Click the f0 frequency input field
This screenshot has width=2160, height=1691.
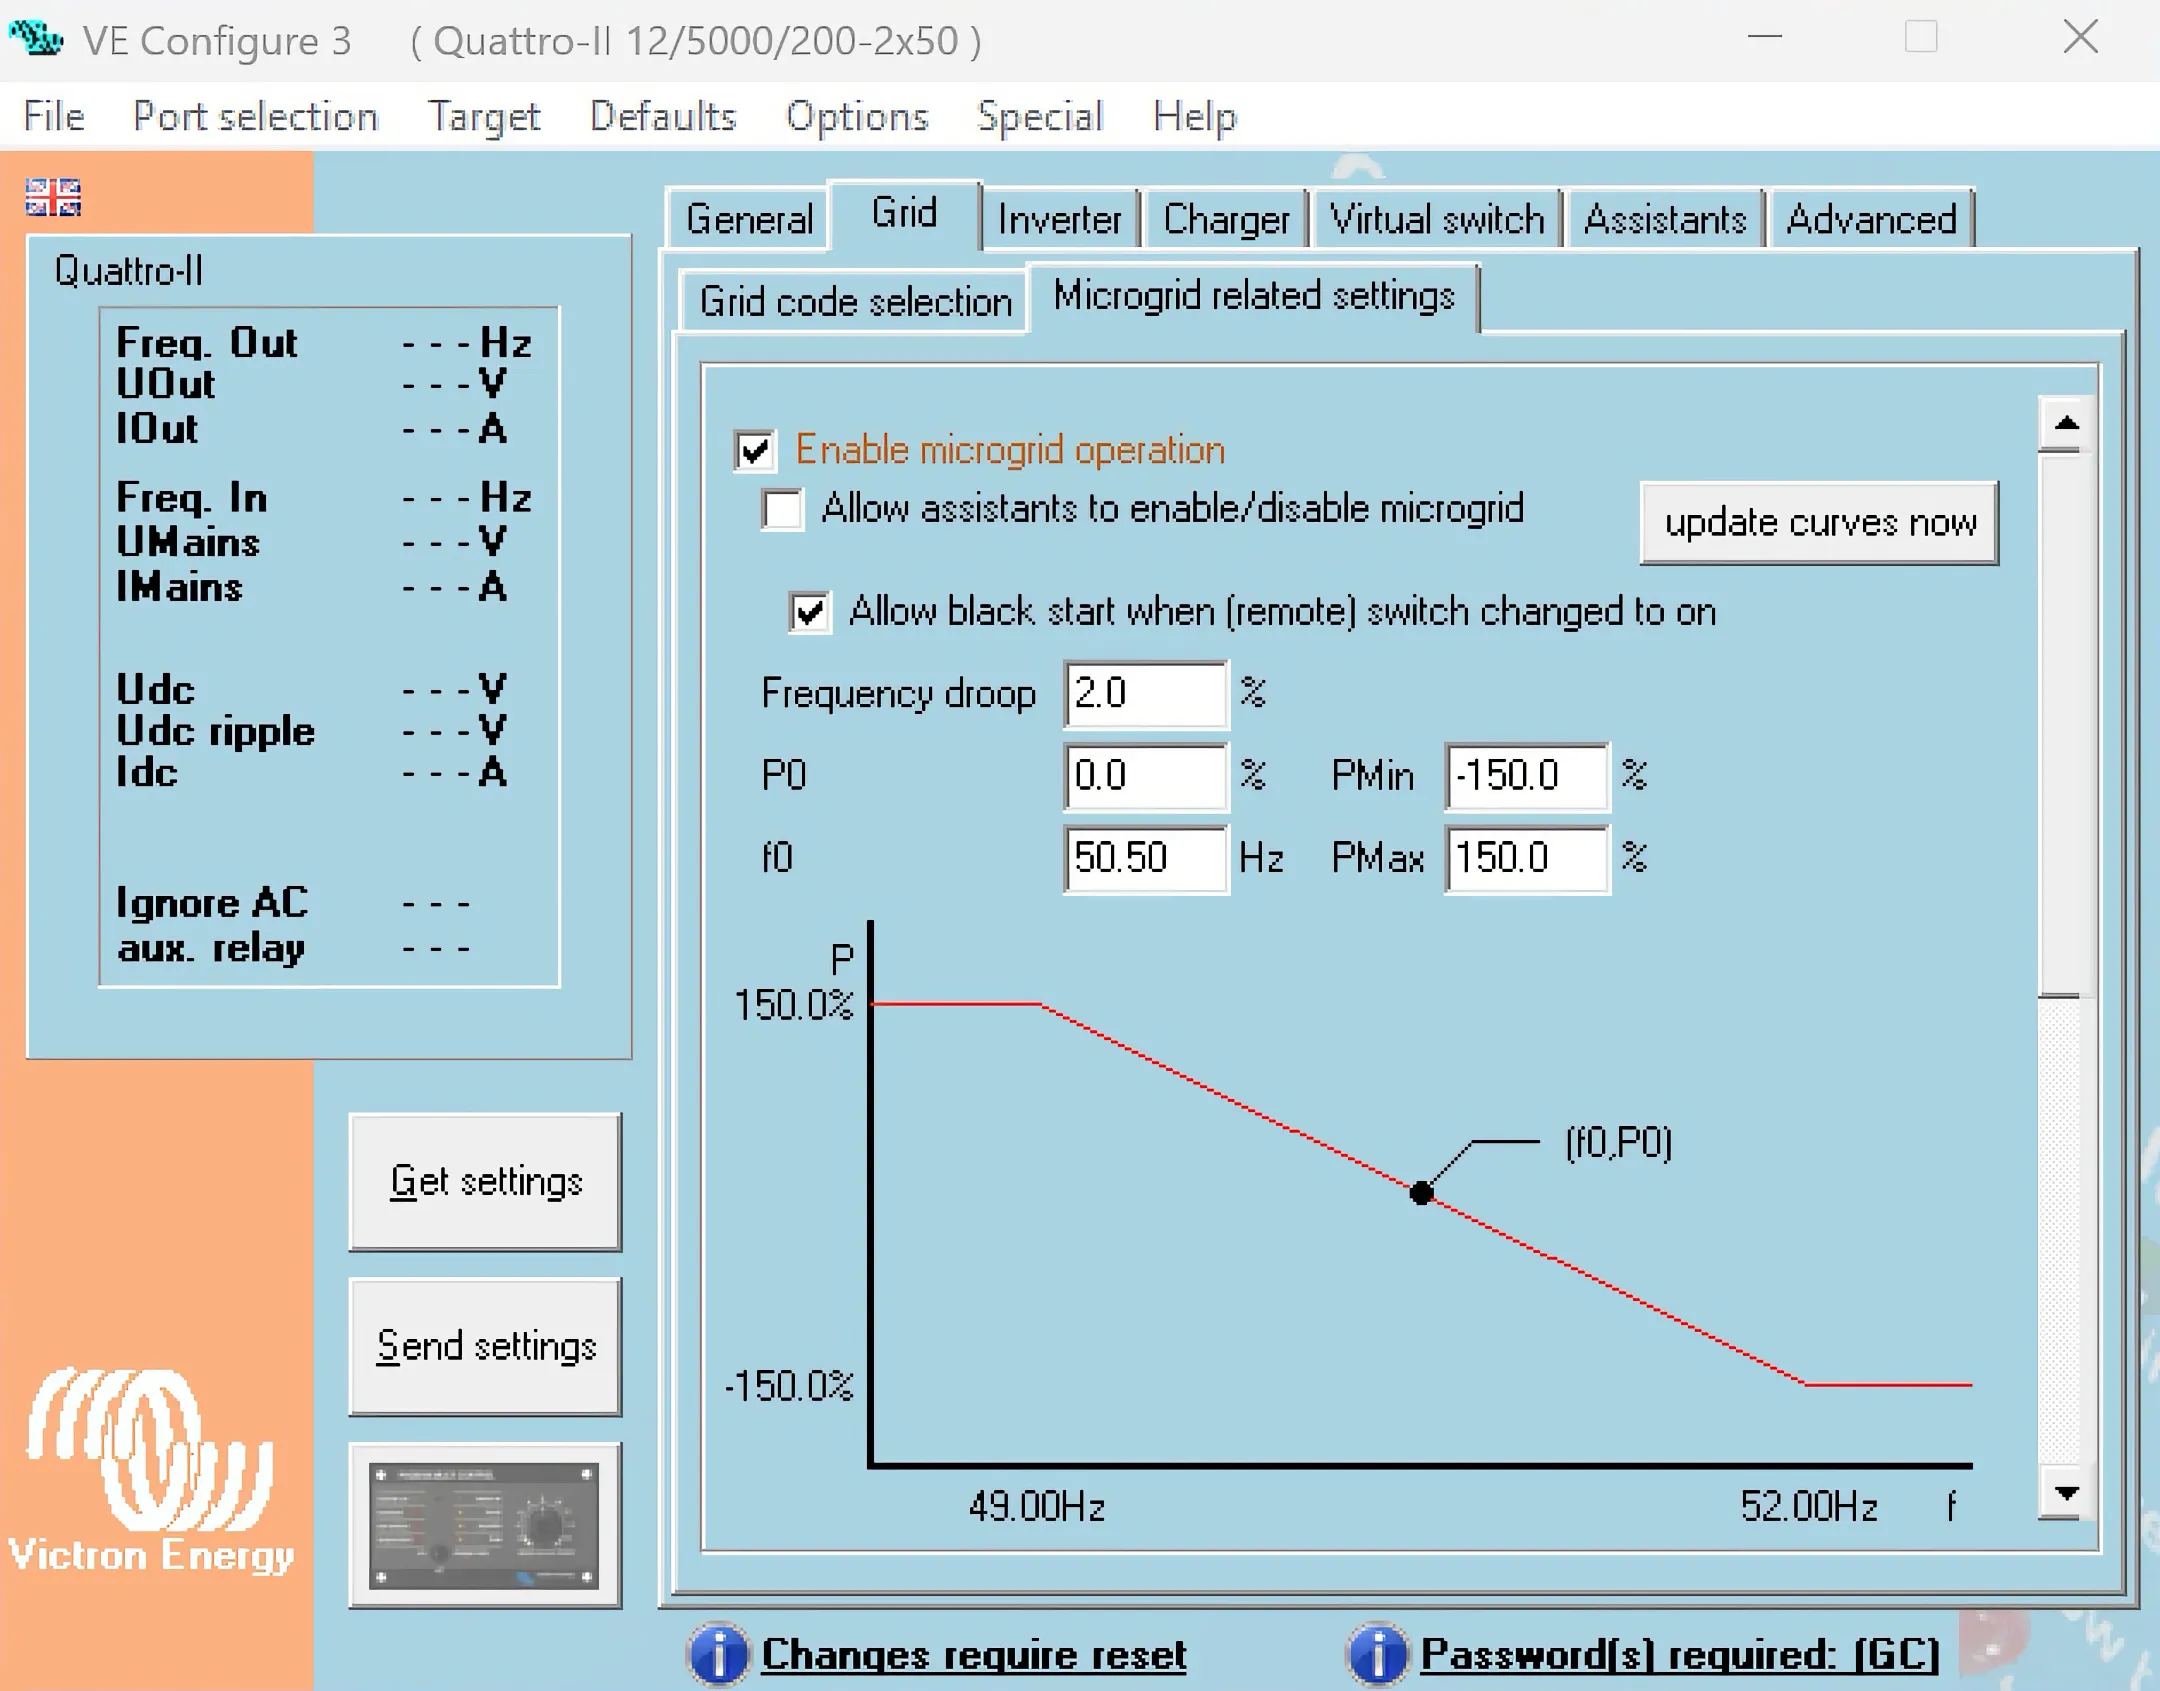[x=1146, y=858]
